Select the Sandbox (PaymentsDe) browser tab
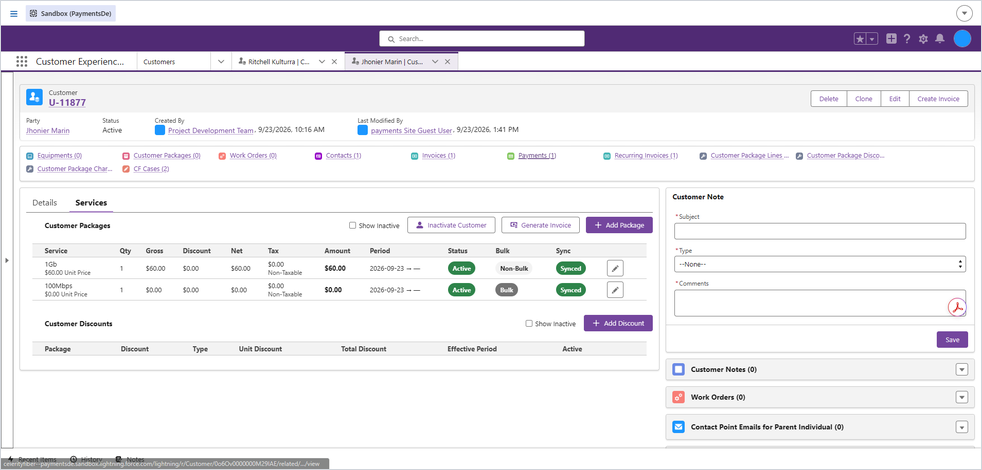Image resolution: width=982 pixels, height=470 pixels. pos(71,13)
